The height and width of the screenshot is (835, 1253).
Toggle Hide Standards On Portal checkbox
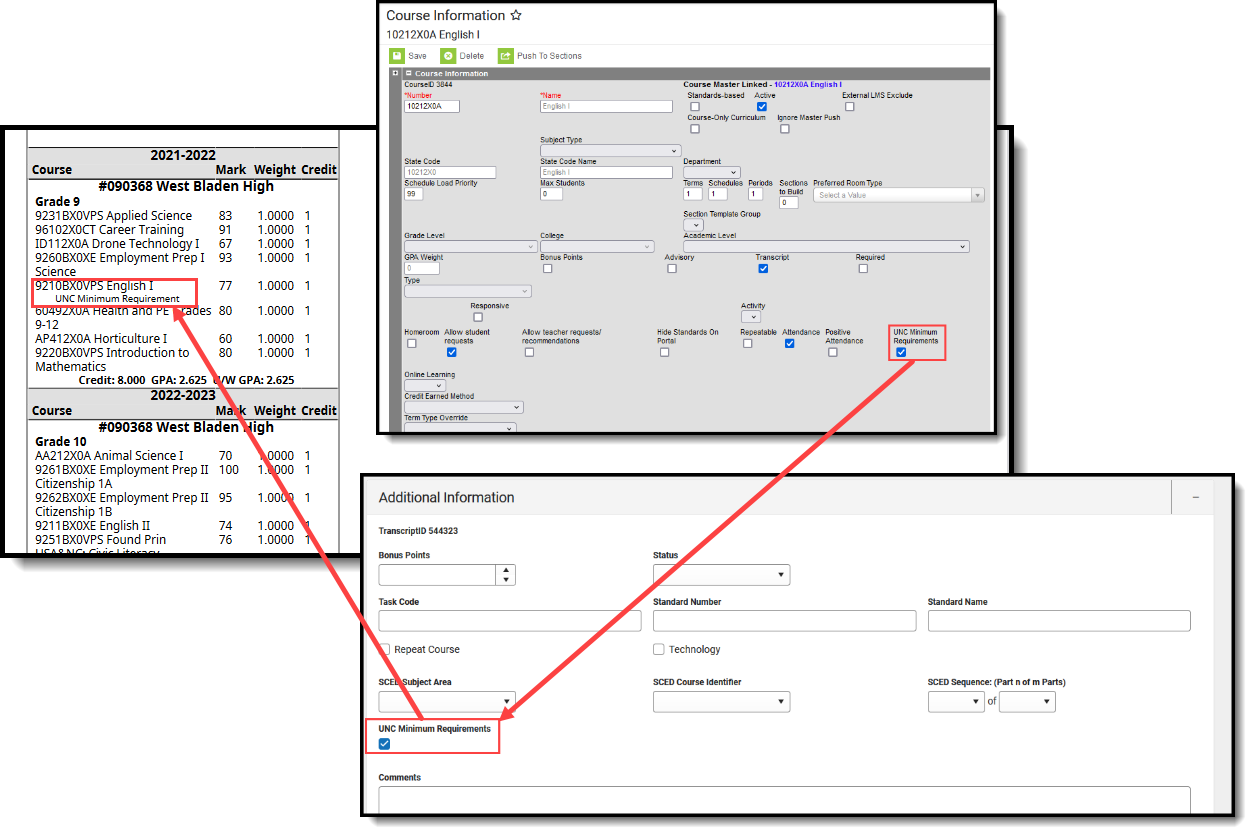tap(664, 352)
